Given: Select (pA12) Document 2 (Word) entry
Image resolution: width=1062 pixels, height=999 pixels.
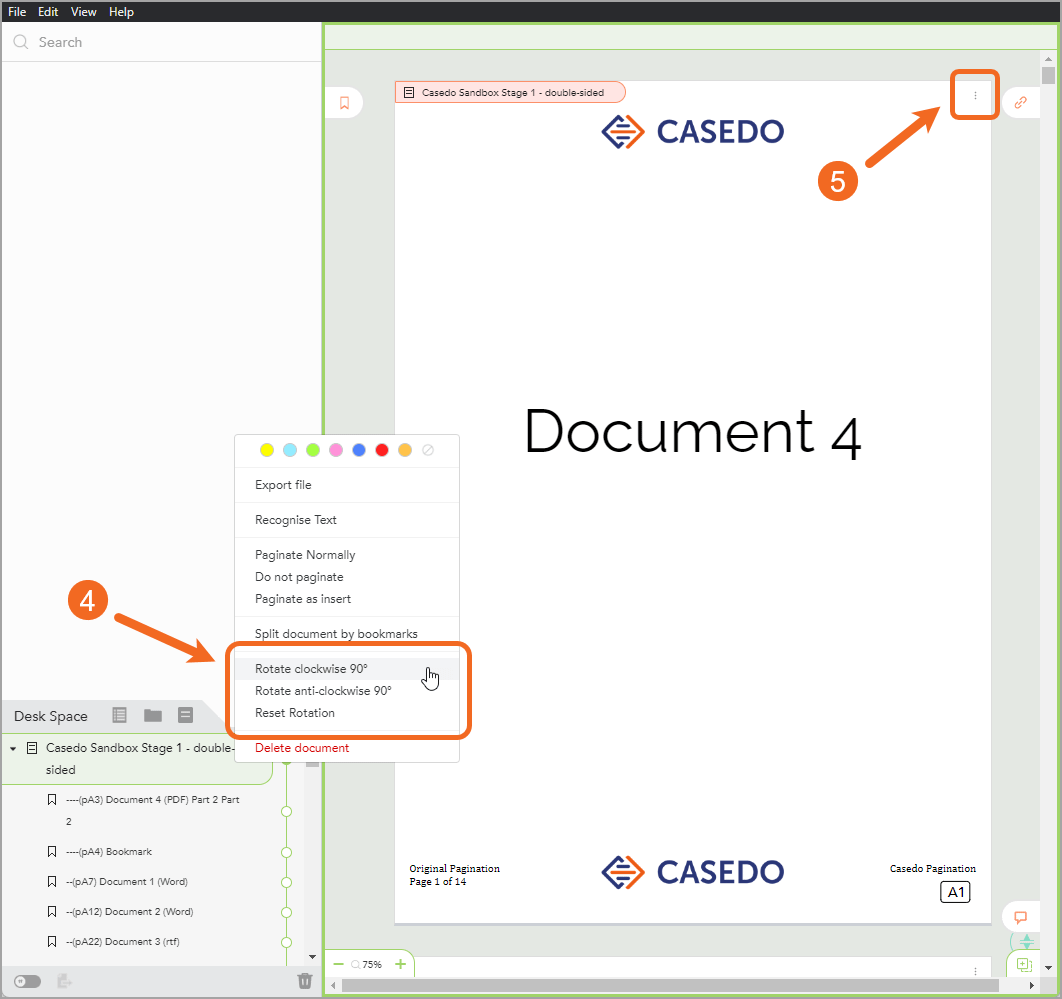Looking at the screenshot, I should point(129,912).
